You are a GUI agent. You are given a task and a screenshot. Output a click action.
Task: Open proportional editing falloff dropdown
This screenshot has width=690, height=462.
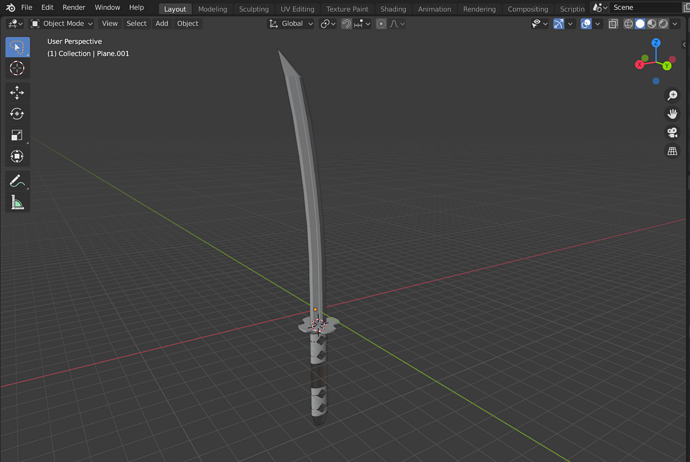pyautogui.click(x=397, y=24)
